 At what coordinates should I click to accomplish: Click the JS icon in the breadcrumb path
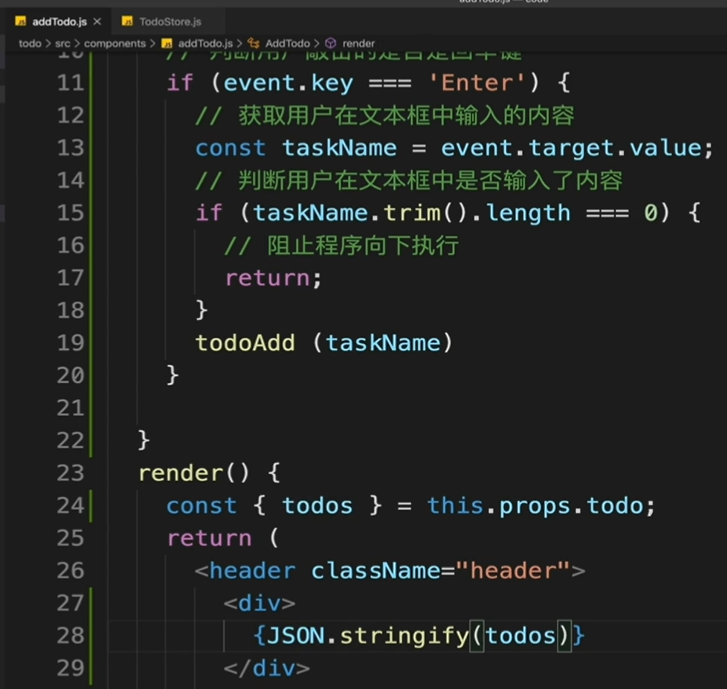(x=167, y=44)
